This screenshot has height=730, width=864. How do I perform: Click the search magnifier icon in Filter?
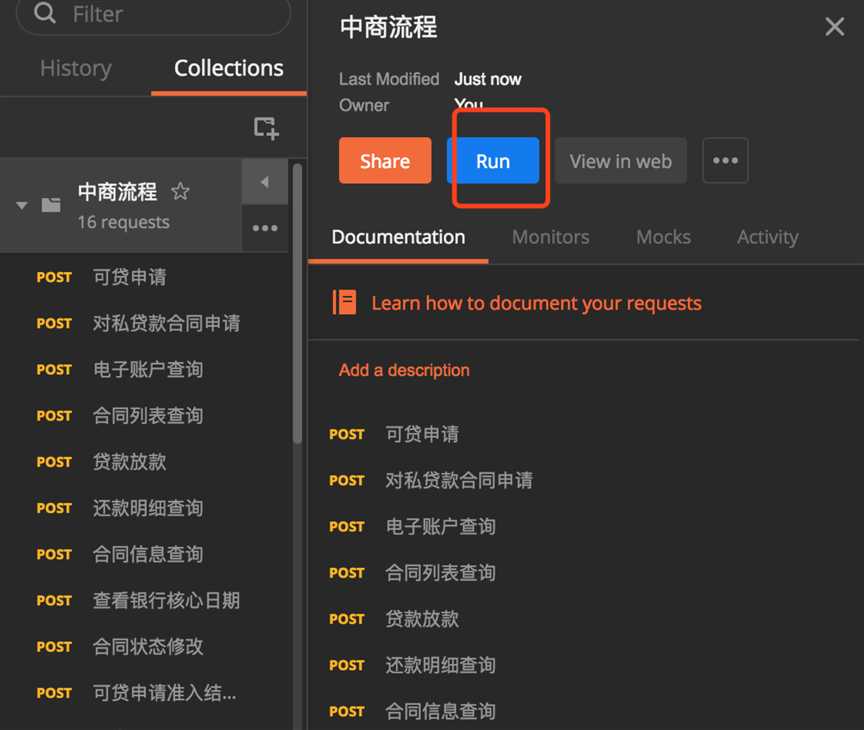[45, 12]
